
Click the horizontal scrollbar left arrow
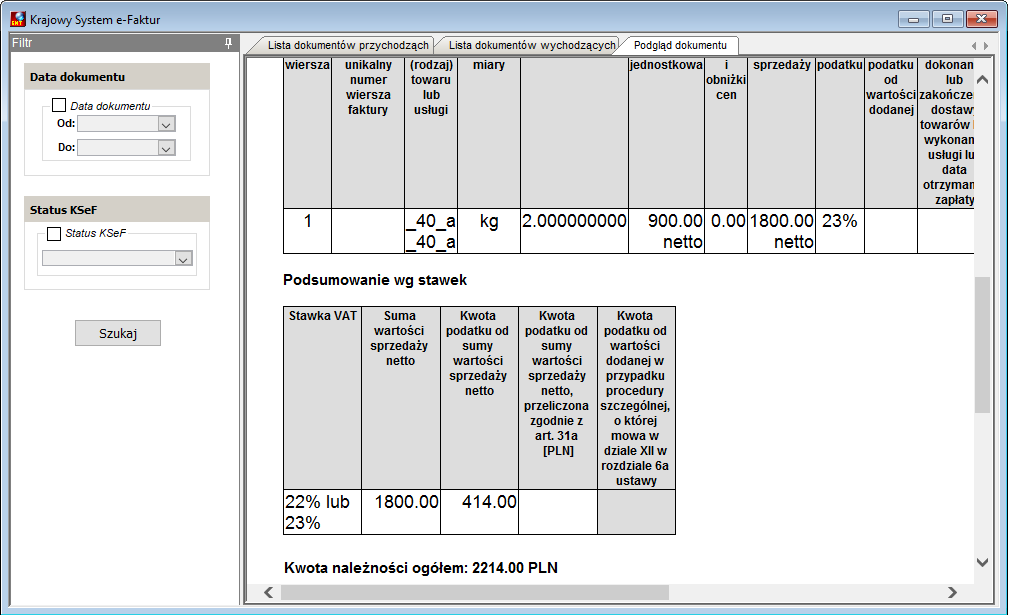[269, 592]
